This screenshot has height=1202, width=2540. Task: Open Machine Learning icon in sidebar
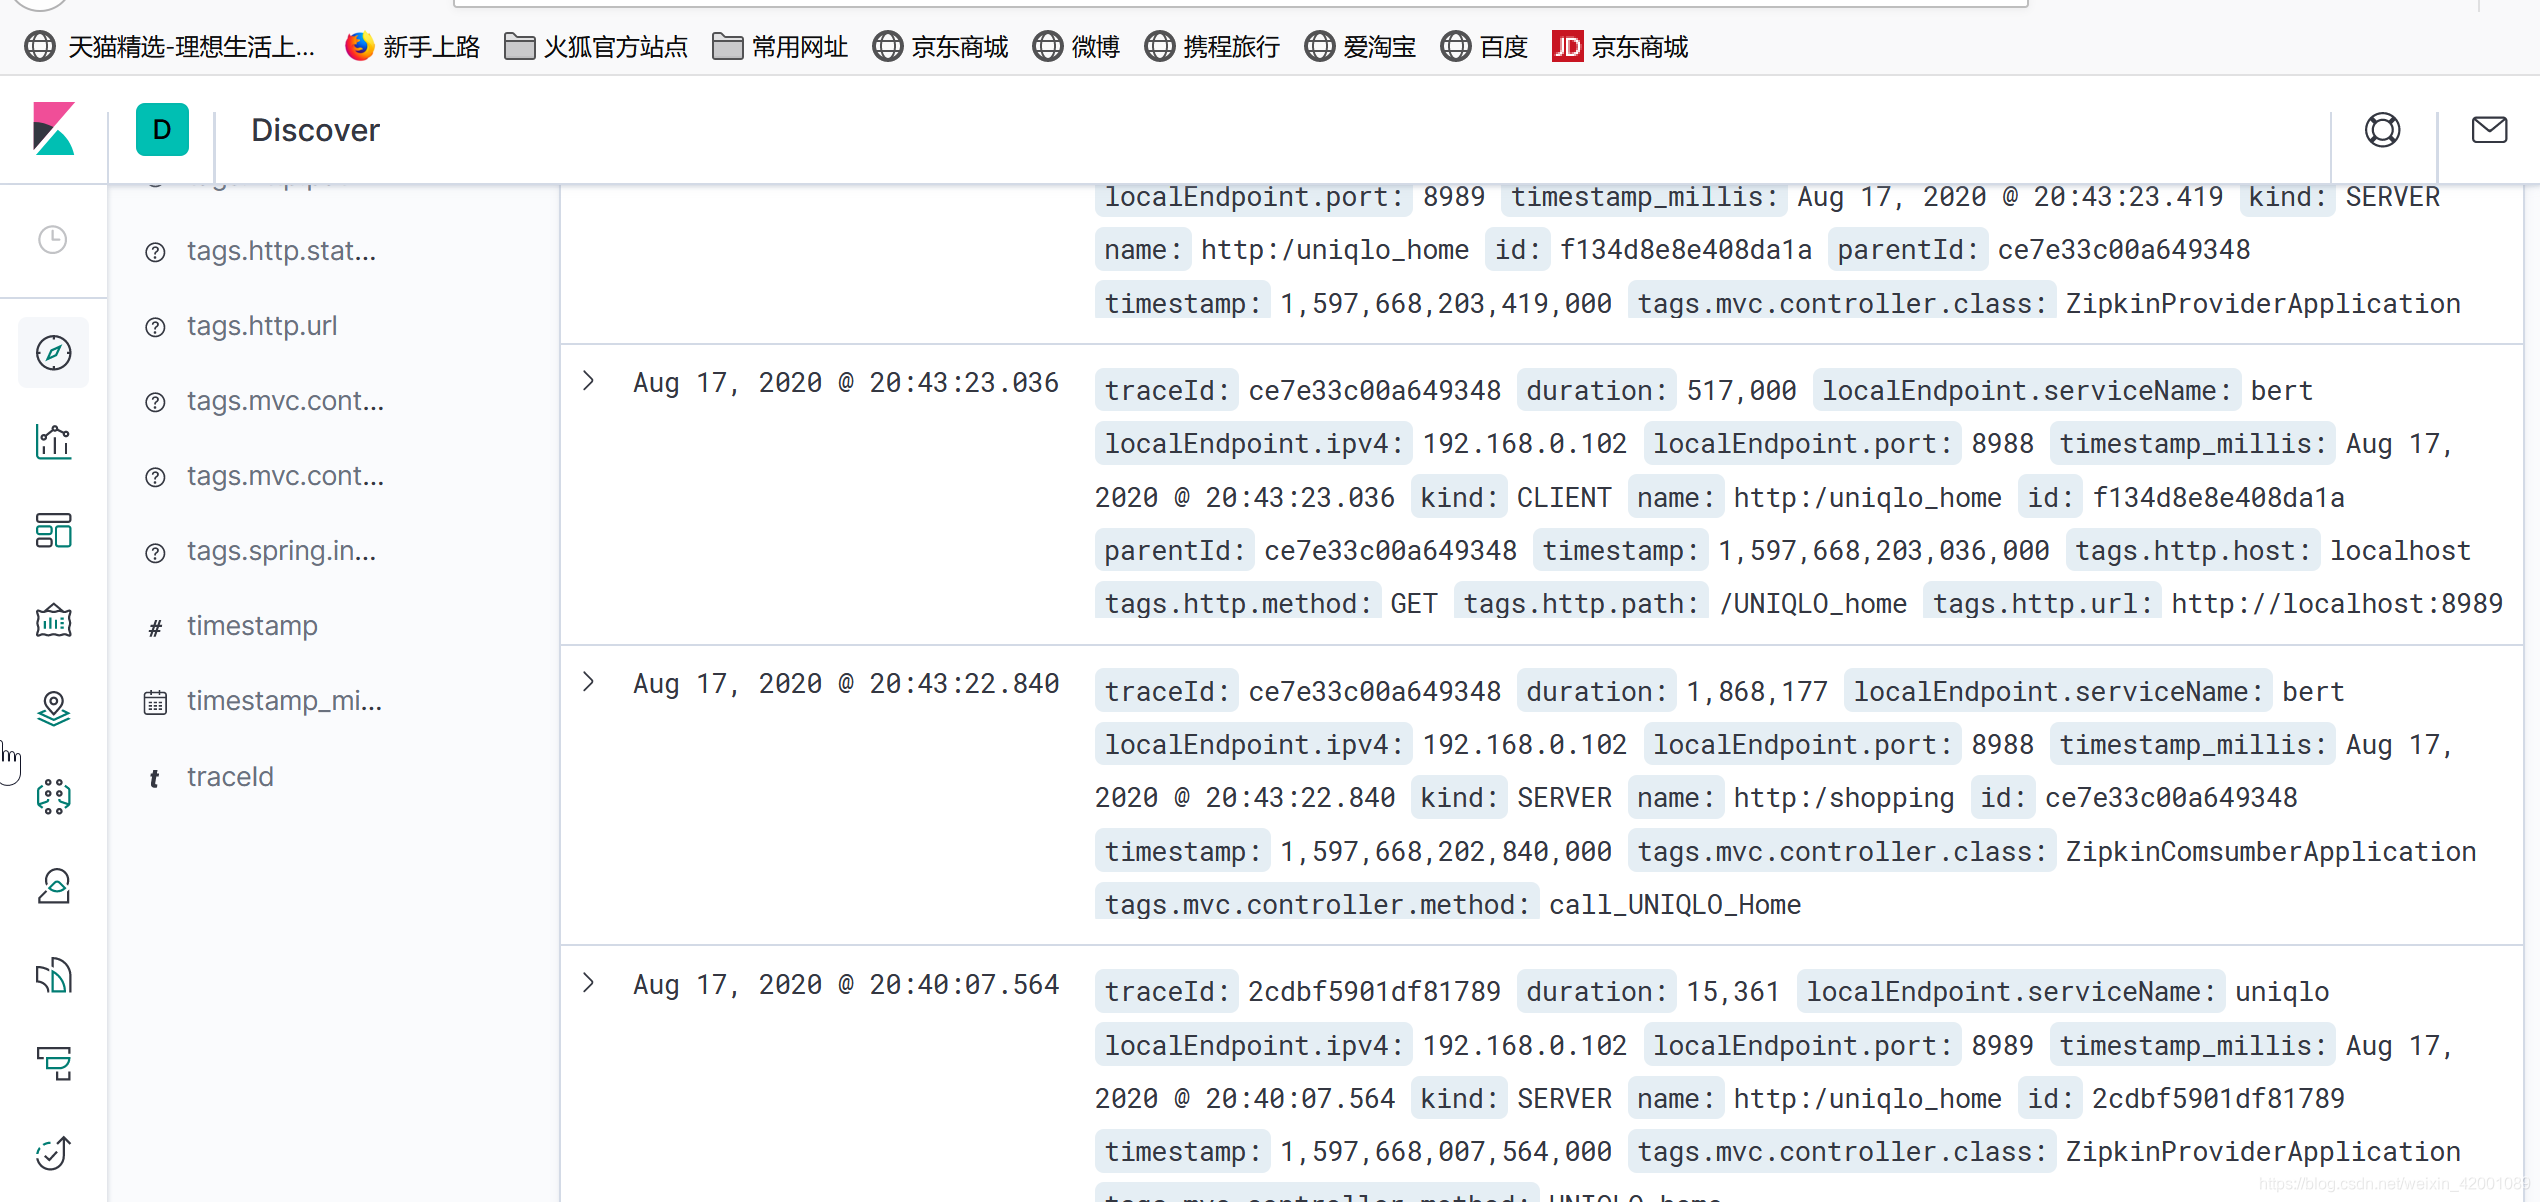(x=53, y=797)
